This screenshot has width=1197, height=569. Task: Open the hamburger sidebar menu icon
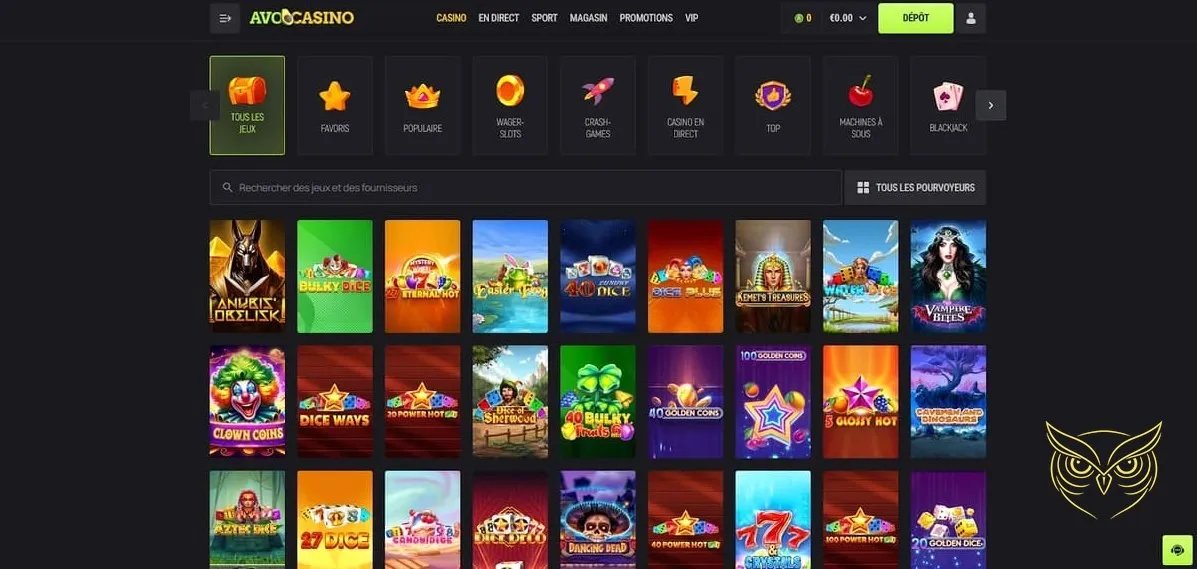tap(224, 18)
